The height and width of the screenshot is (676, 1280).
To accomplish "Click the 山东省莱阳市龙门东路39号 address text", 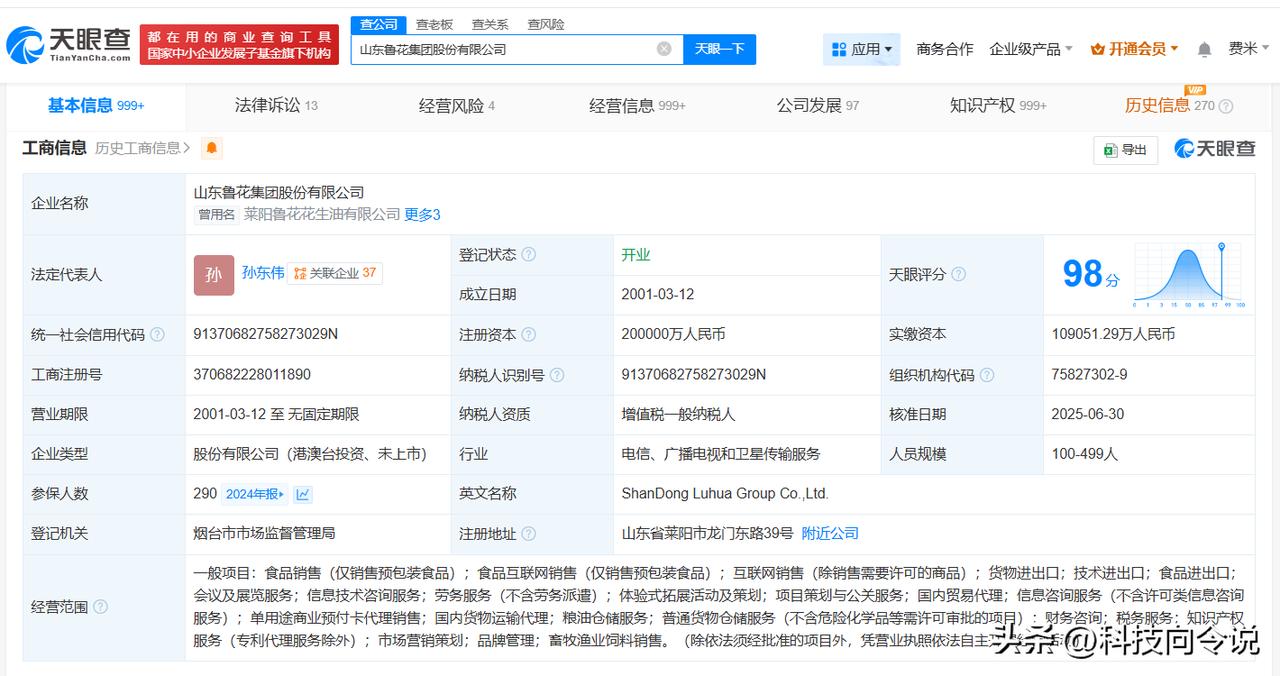I will 708,534.
